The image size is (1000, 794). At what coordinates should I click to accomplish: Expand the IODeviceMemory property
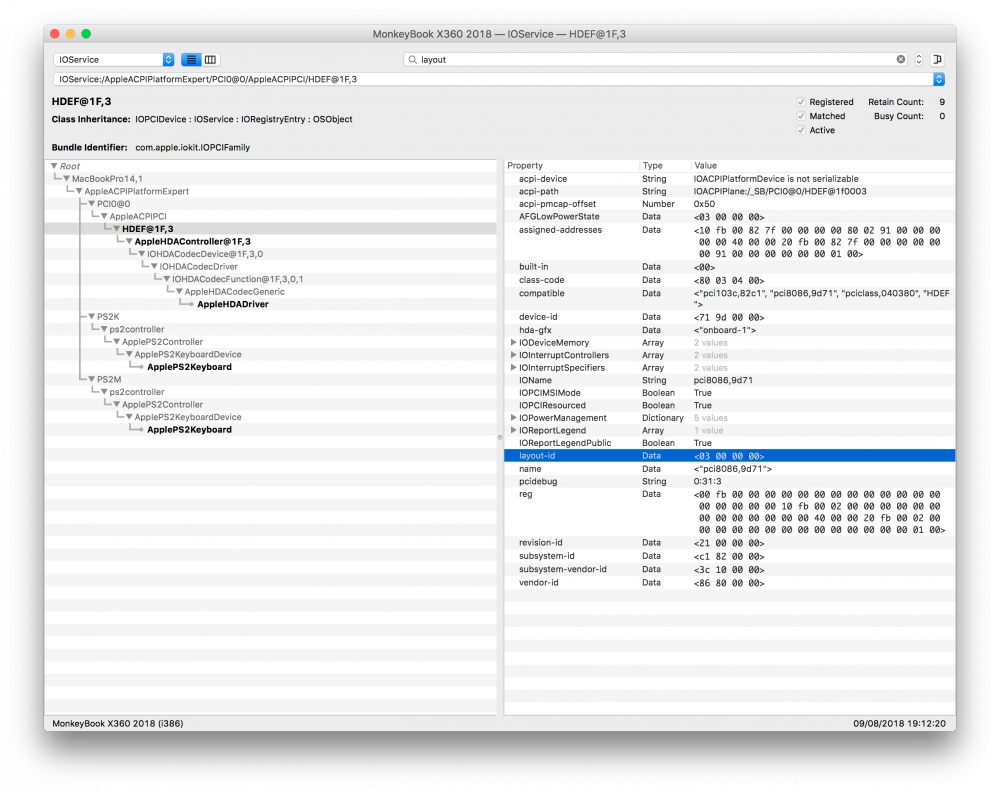pyautogui.click(x=513, y=342)
